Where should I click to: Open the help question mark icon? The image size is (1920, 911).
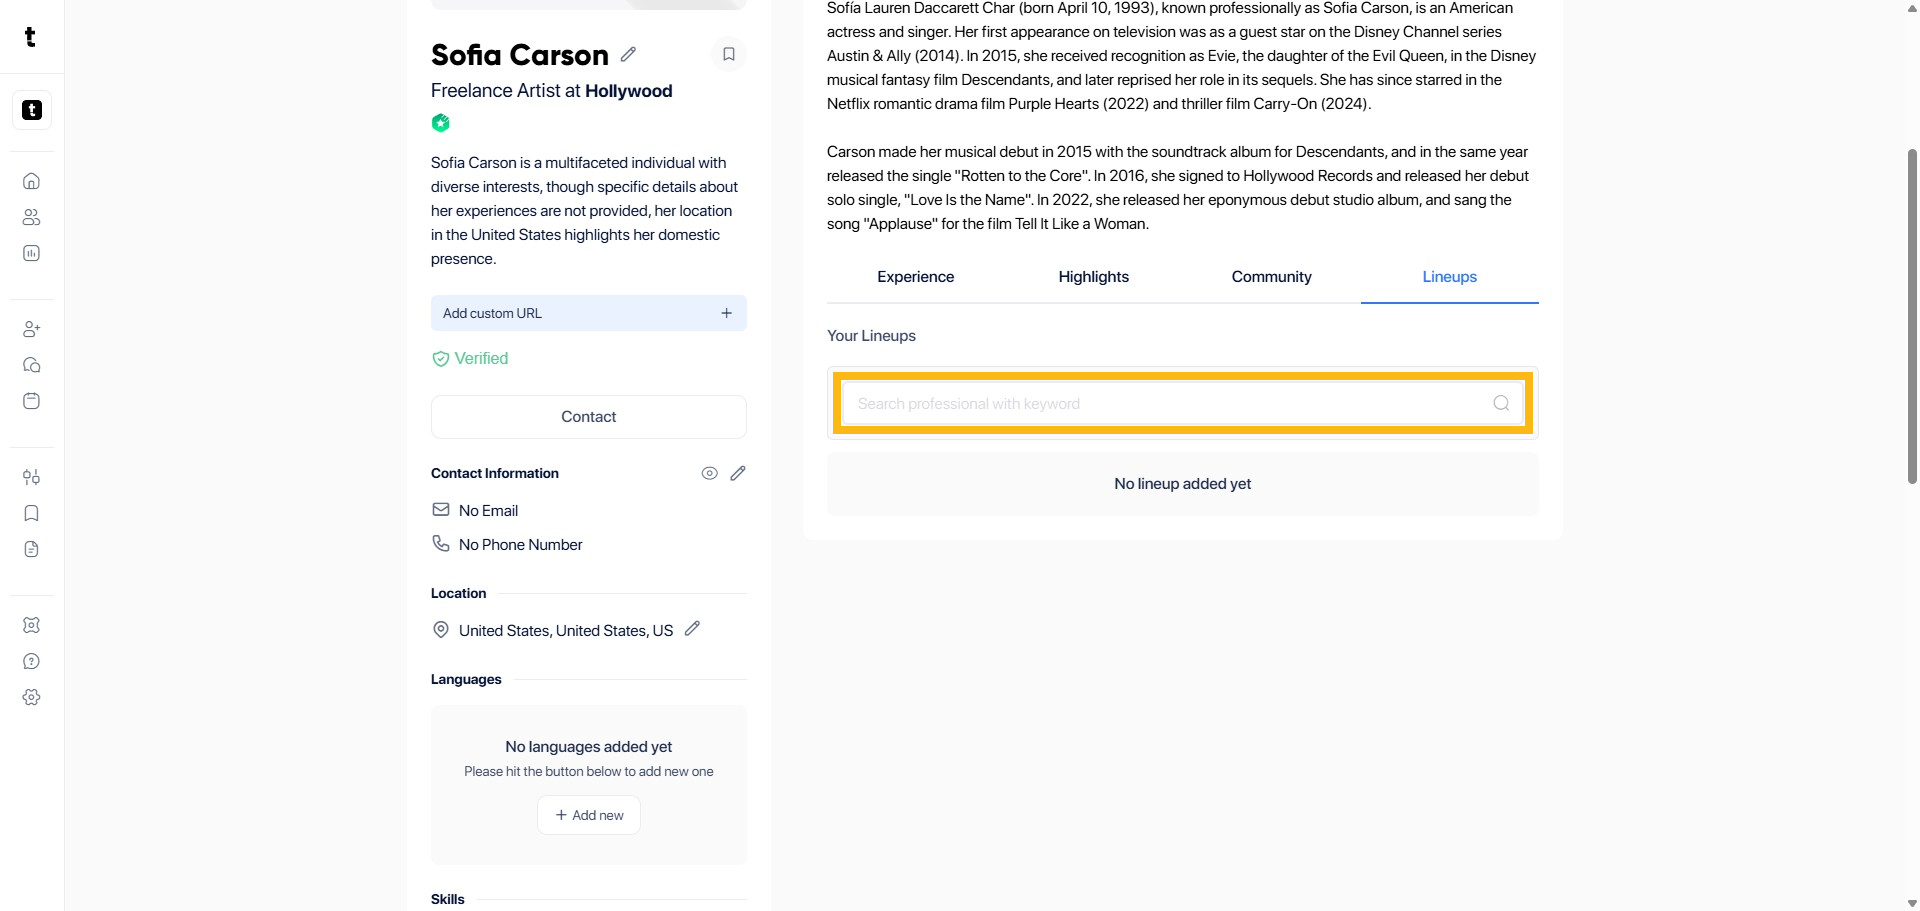32,661
